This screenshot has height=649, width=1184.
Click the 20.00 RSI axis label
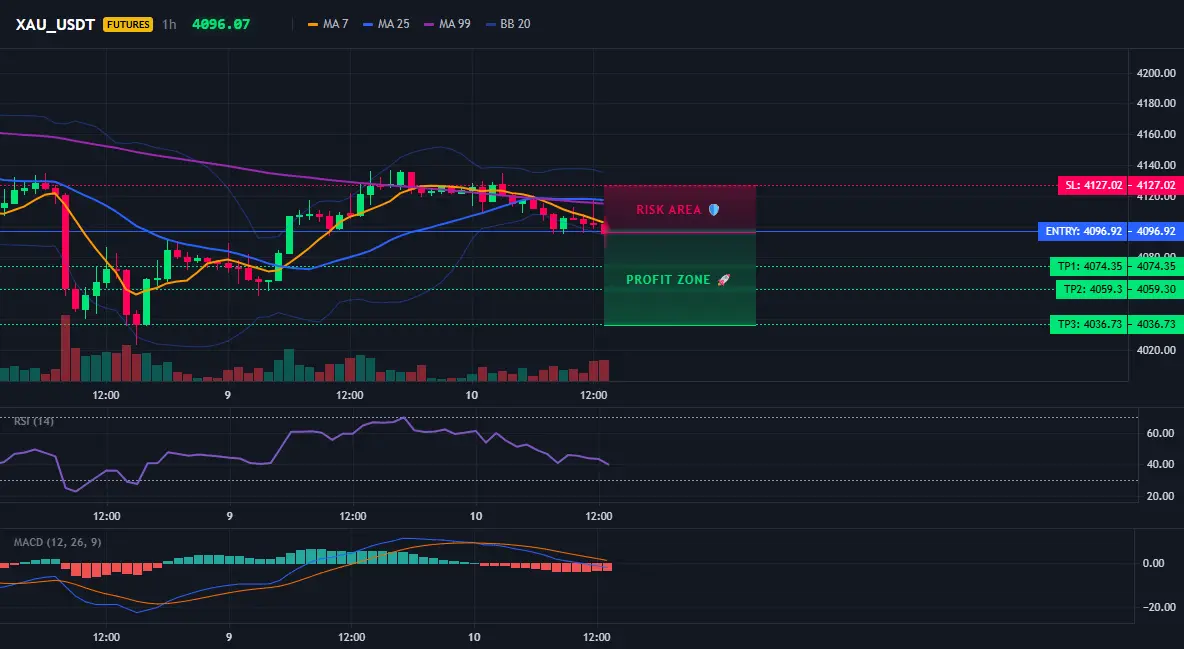[x=1160, y=496]
